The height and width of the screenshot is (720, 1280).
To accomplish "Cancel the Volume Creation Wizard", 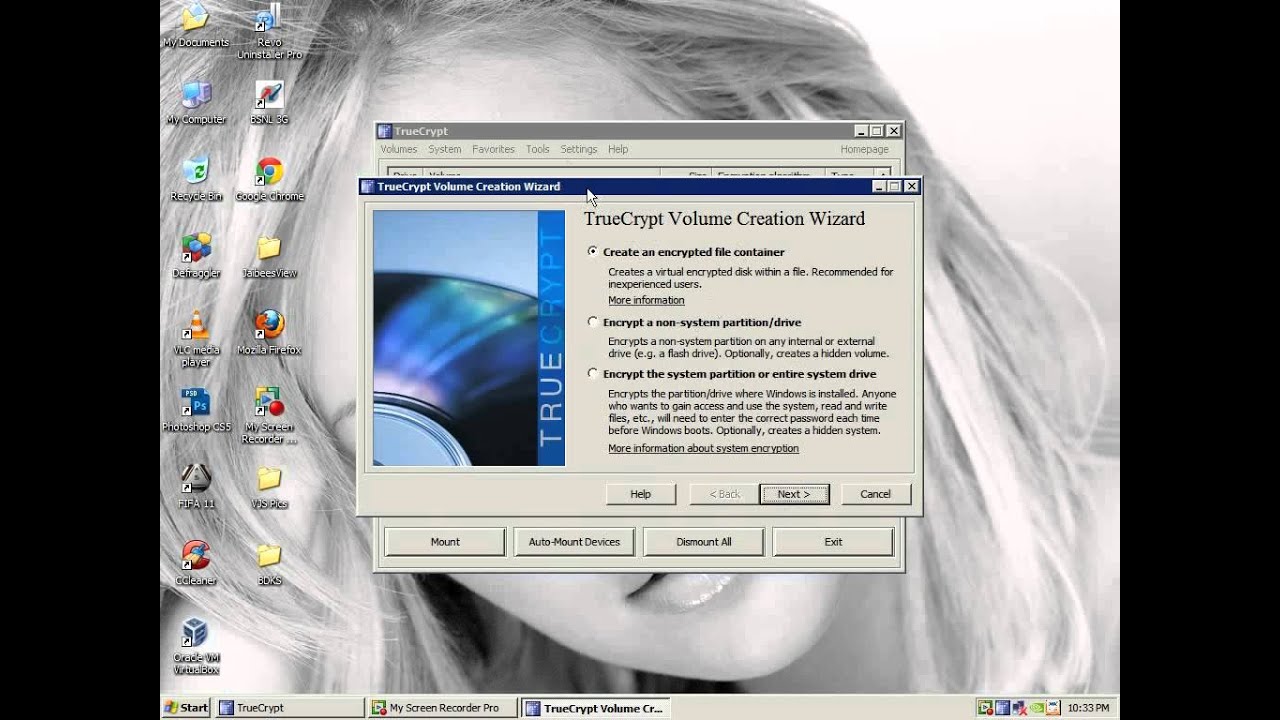I will click(875, 494).
